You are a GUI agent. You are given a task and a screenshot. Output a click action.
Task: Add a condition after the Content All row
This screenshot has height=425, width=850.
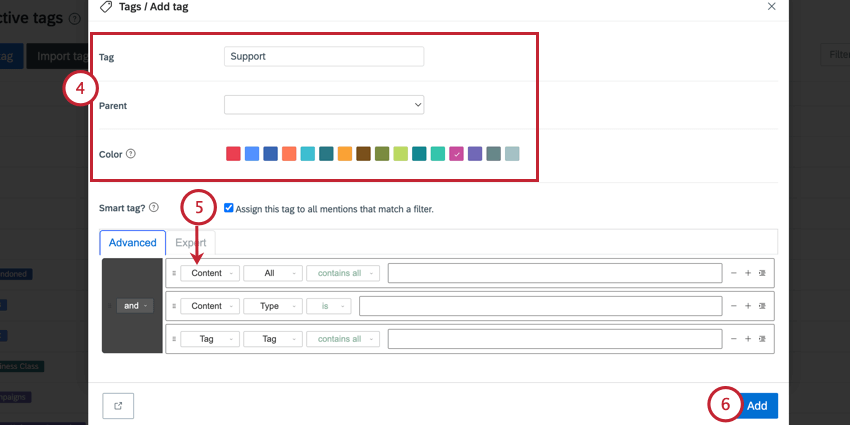(x=748, y=273)
